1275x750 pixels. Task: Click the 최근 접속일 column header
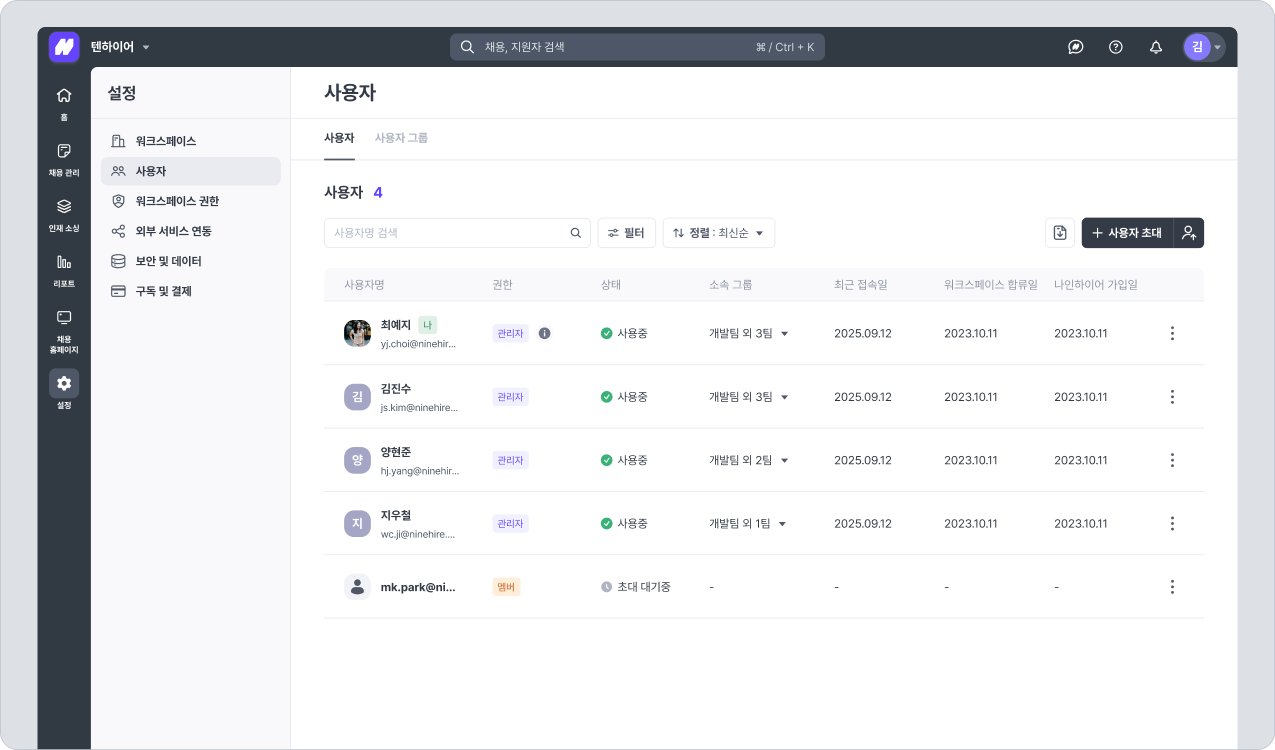click(x=861, y=285)
